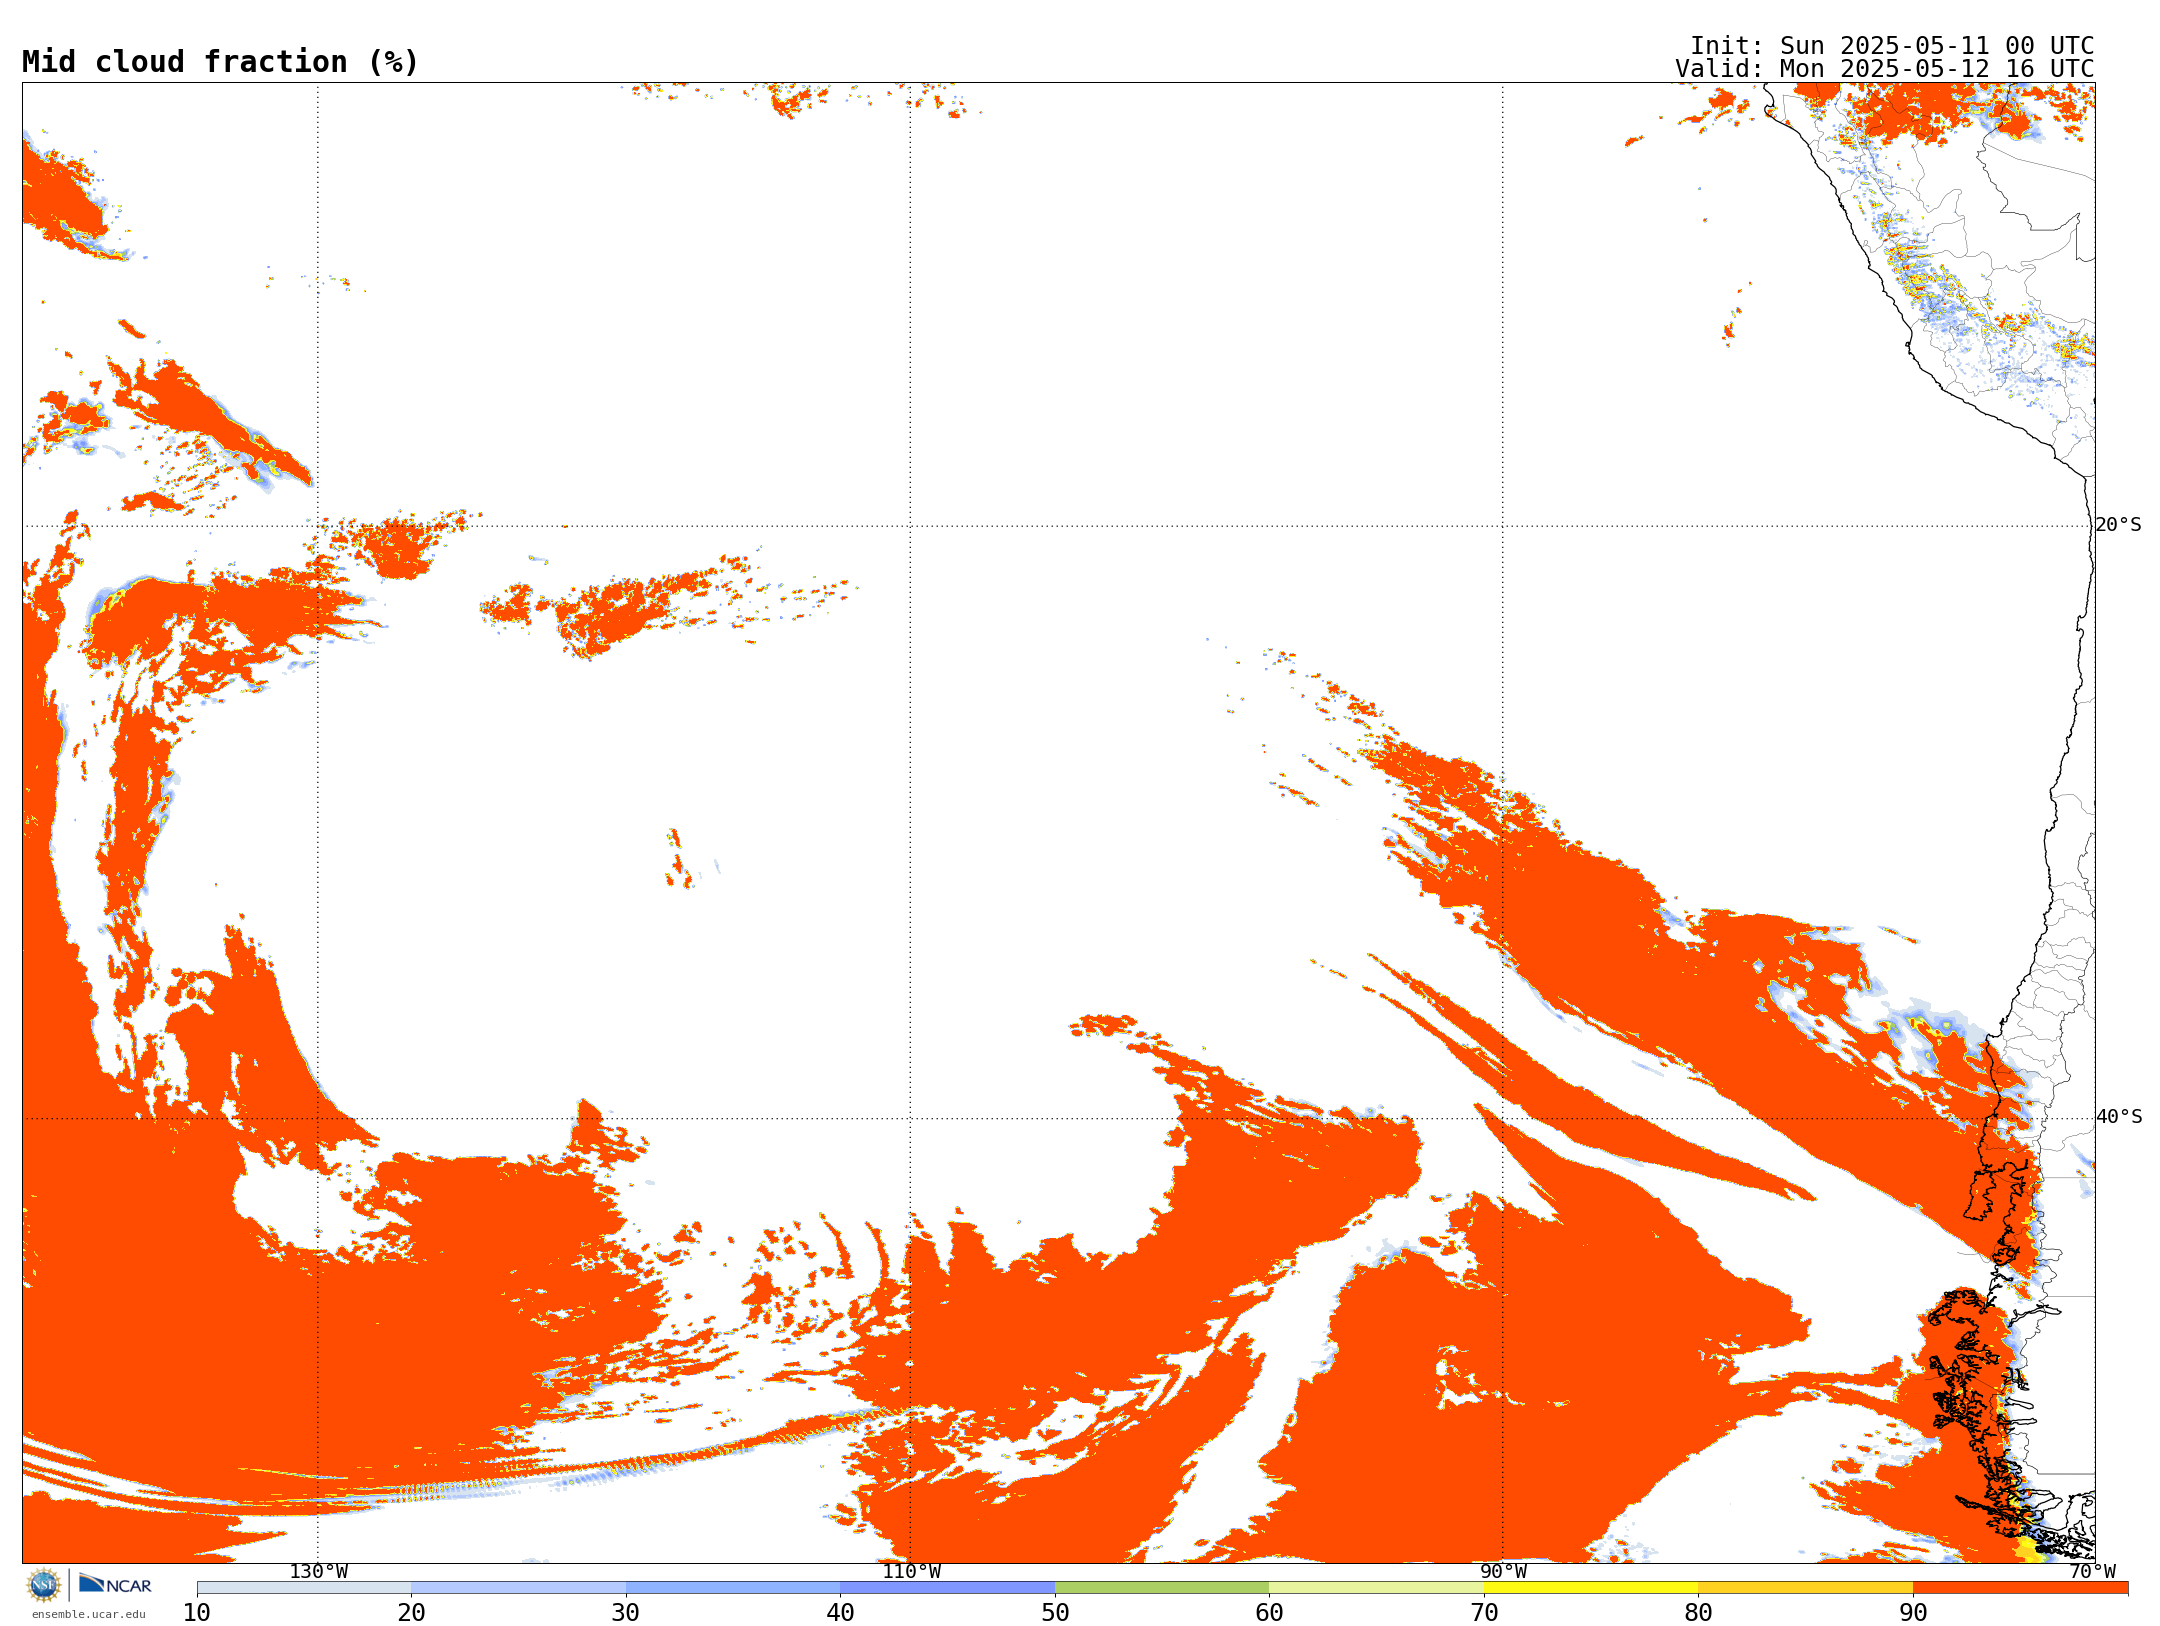Click the 'Init: Sun 2025-05-11 00 UTC' text
The height and width of the screenshot is (1626, 2160).
[x=1892, y=46]
